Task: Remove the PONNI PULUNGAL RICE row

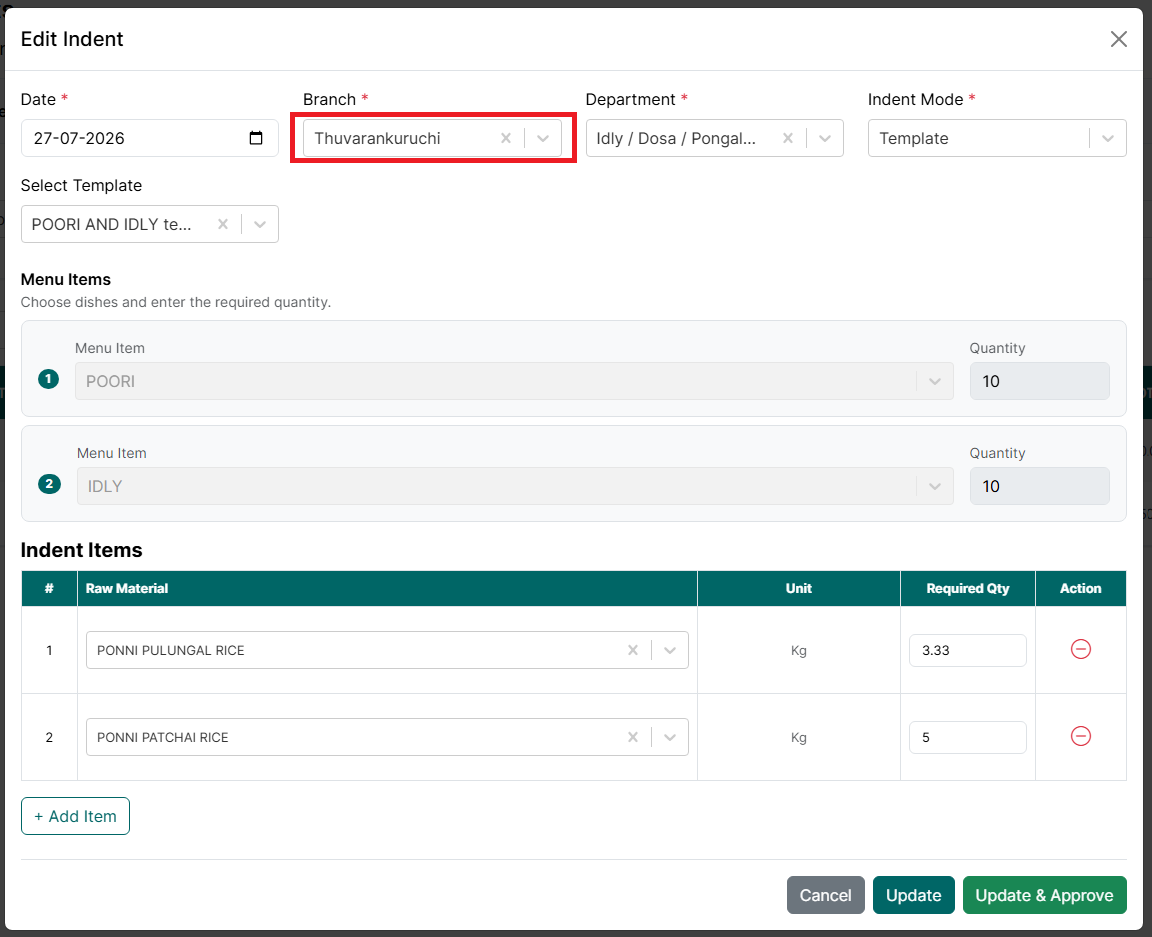Action: click(1081, 649)
